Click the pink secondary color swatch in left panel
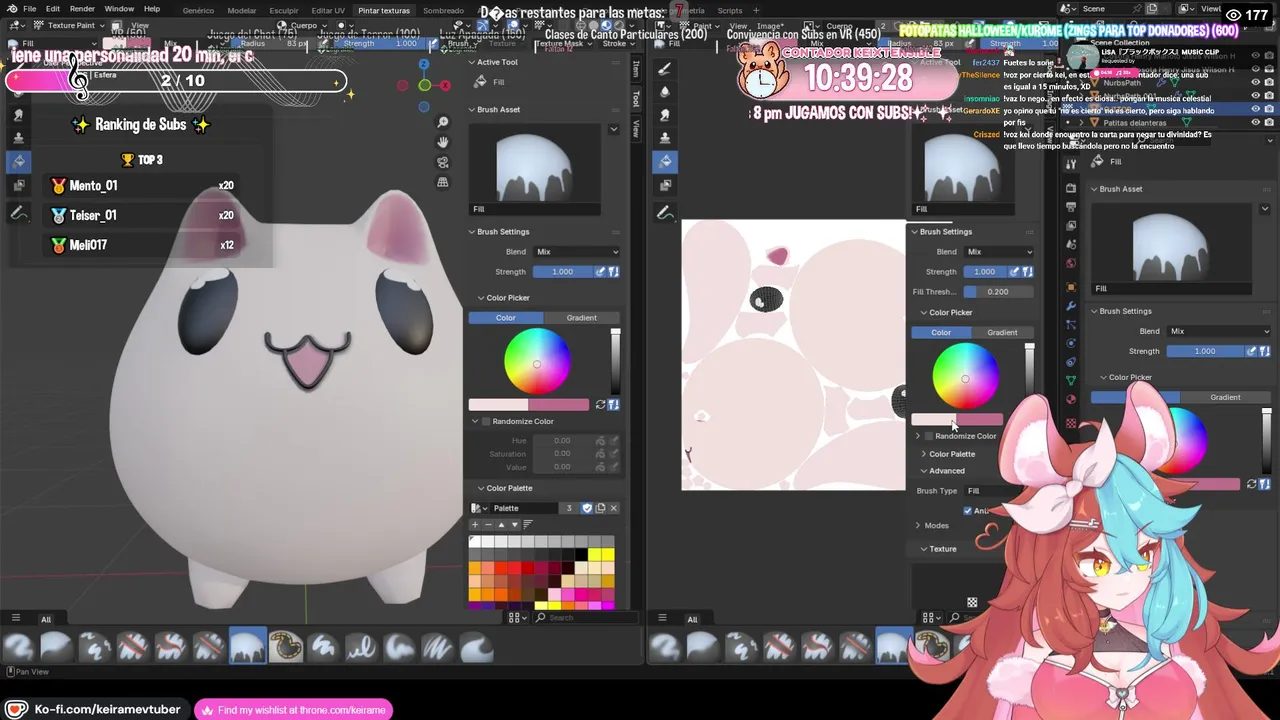This screenshot has height=720, width=1280. pos(558,405)
